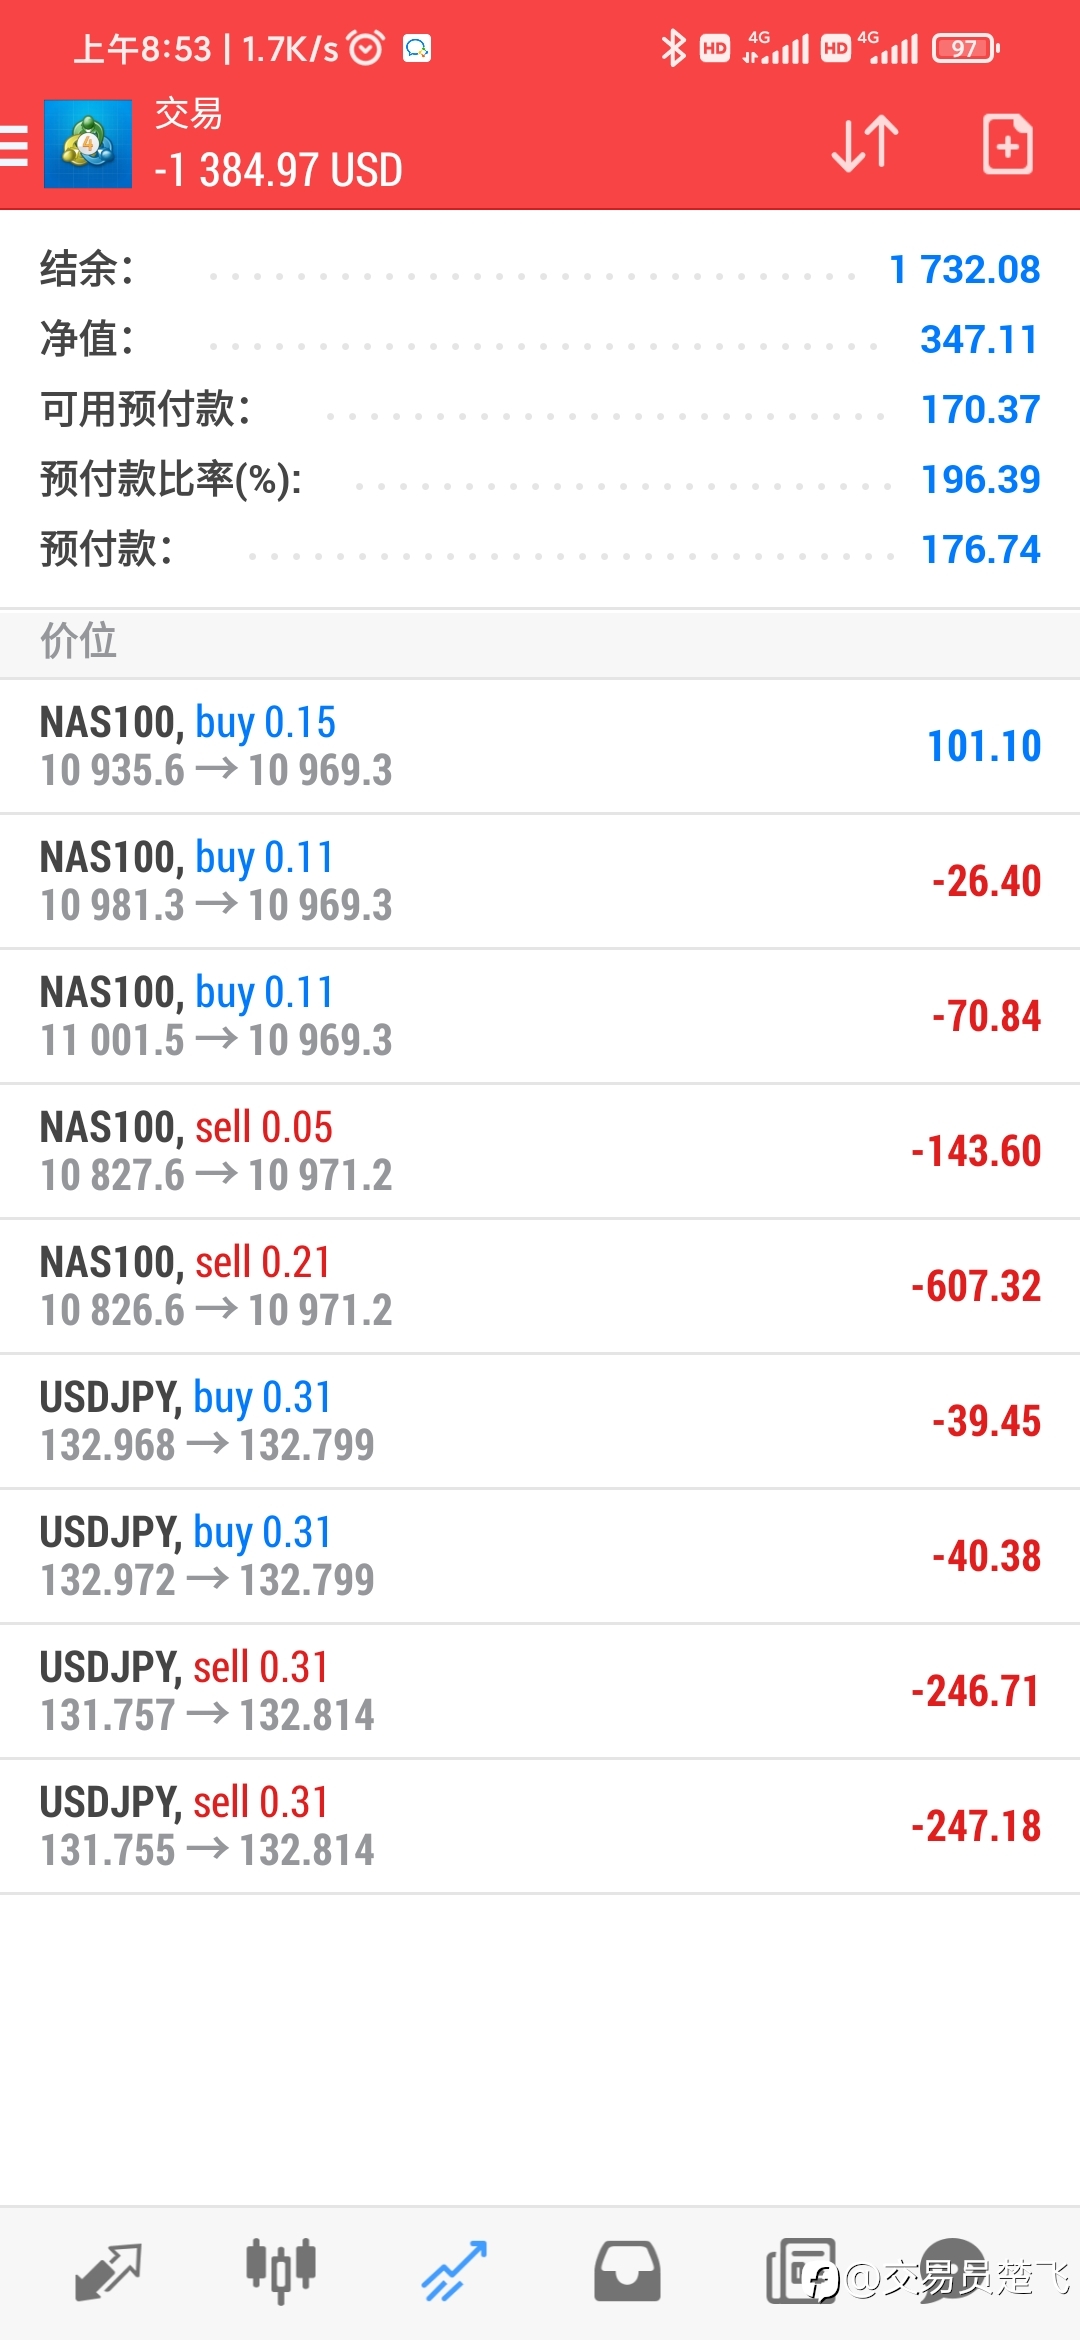Image resolution: width=1080 pixels, height=2340 pixels.
Task: Select the NAS100 buy 0.11 at 11 001.5
Action: pyautogui.click(x=540, y=1016)
